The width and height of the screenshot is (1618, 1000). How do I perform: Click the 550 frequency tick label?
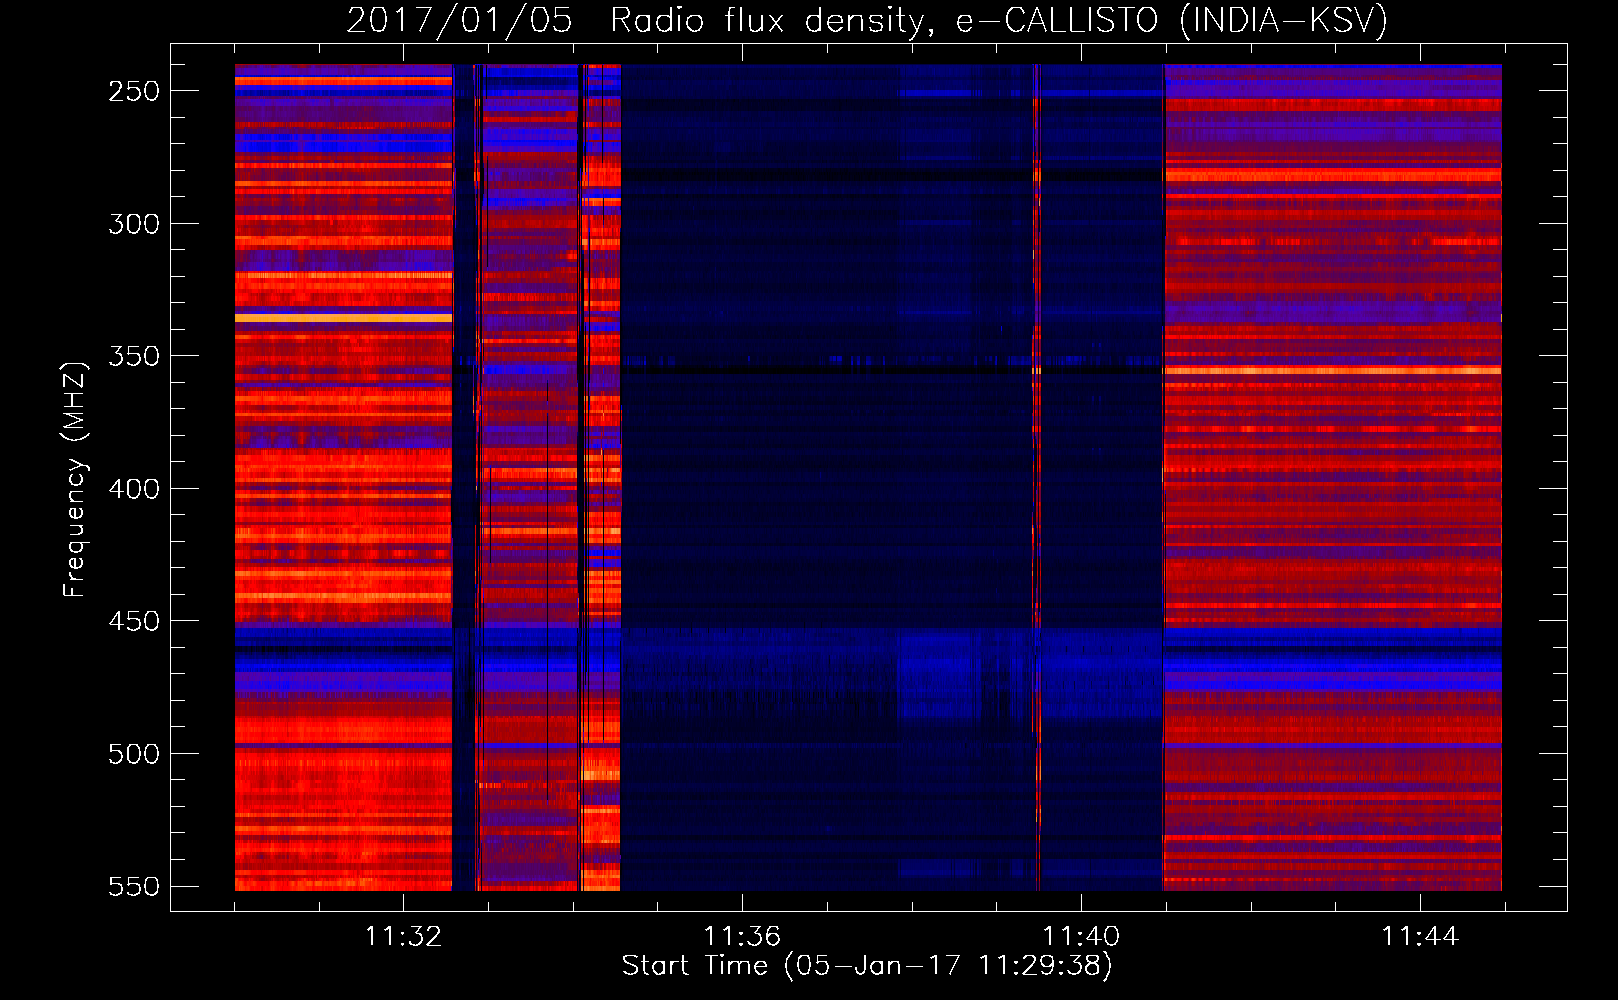point(134,886)
